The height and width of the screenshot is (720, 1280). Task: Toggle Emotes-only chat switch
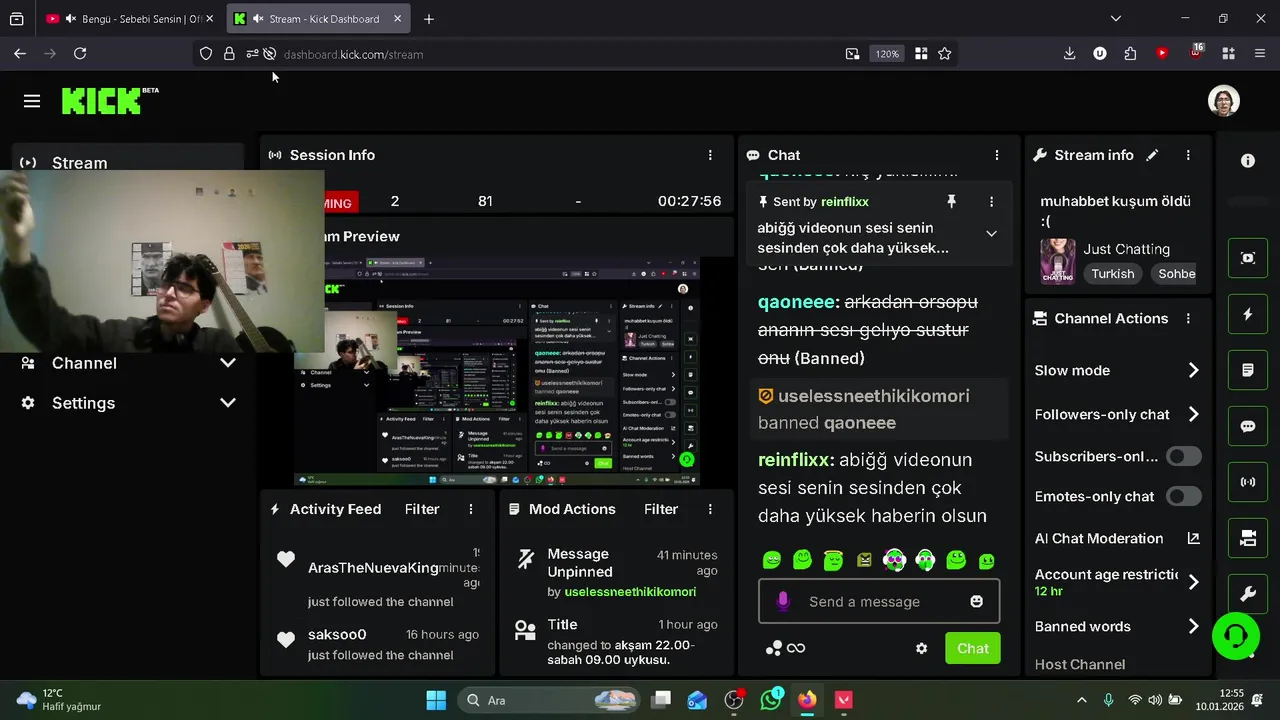[1184, 496]
